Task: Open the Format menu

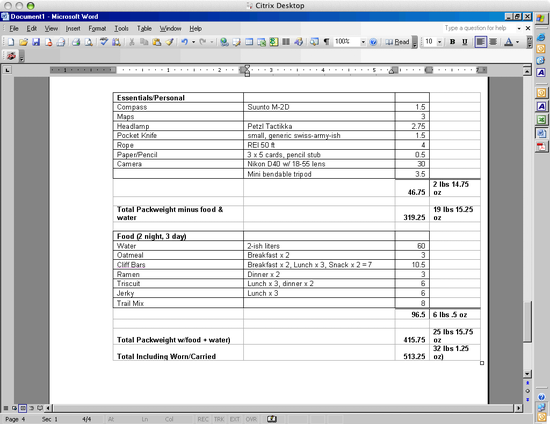Action: (x=97, y=28)
